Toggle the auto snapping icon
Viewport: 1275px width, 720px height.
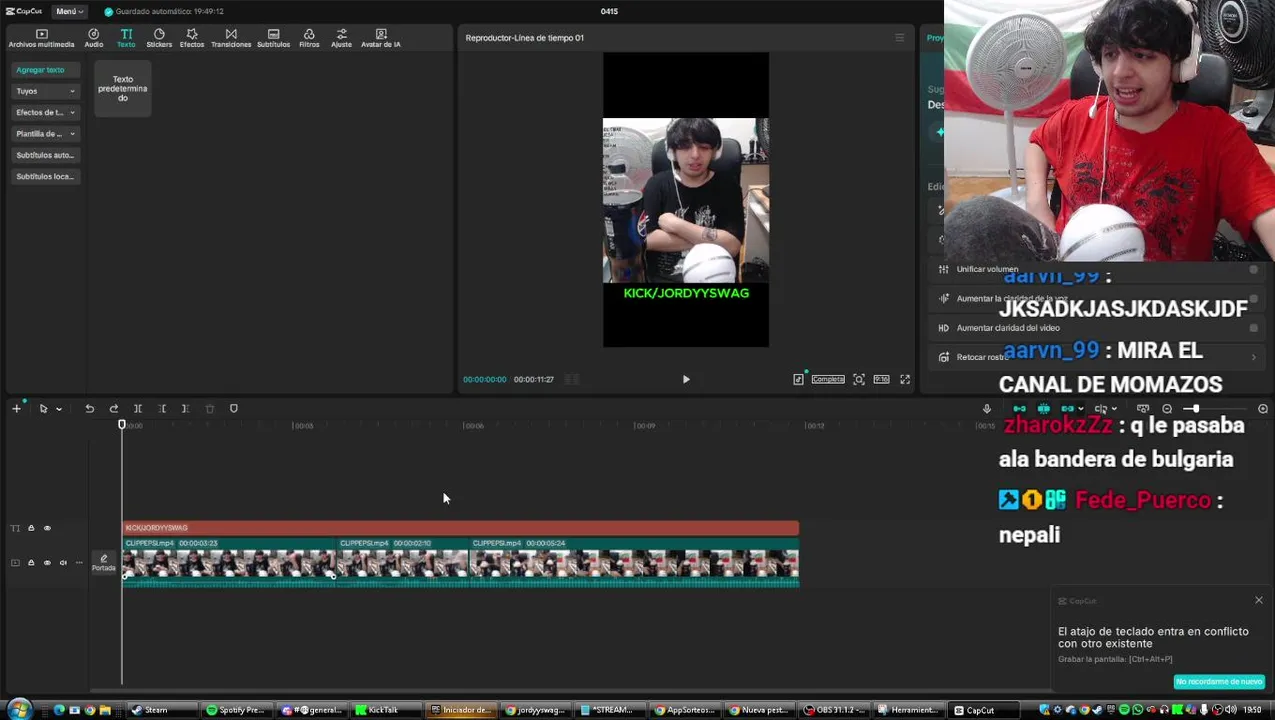click(1043, 409)
